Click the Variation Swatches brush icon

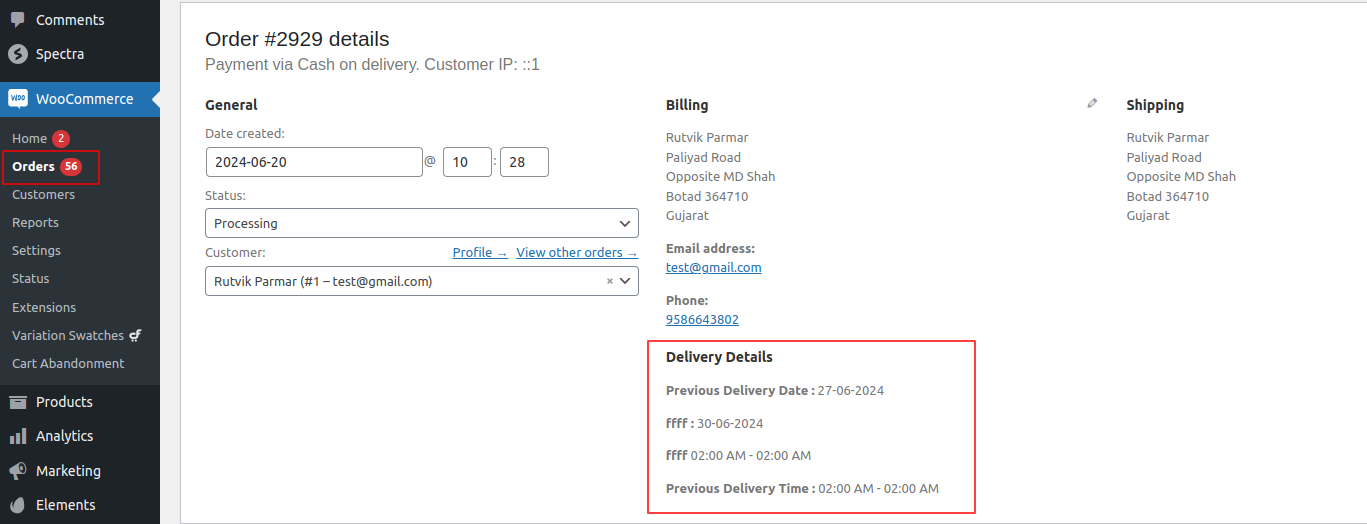[x=135, y=336]
